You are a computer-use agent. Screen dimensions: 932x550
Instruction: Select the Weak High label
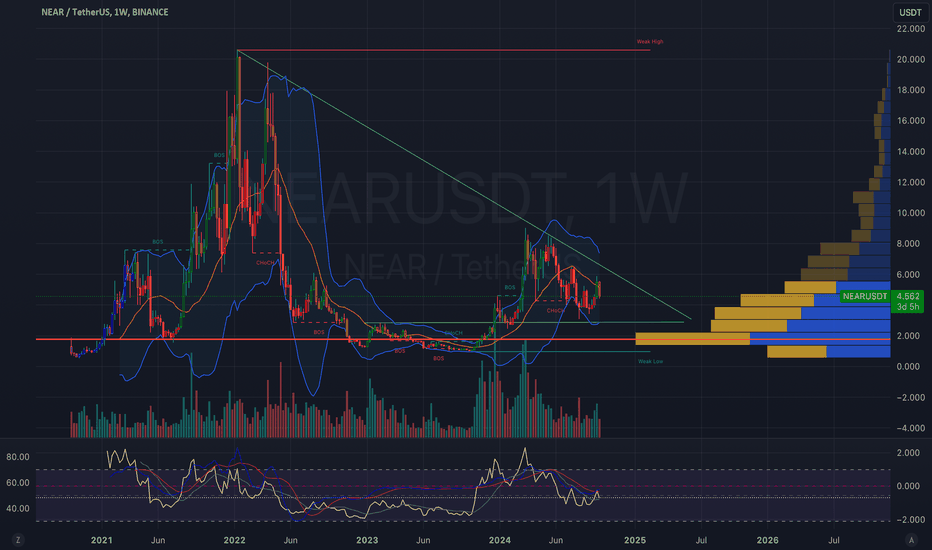pyautogui.click(x=650, y=42)
